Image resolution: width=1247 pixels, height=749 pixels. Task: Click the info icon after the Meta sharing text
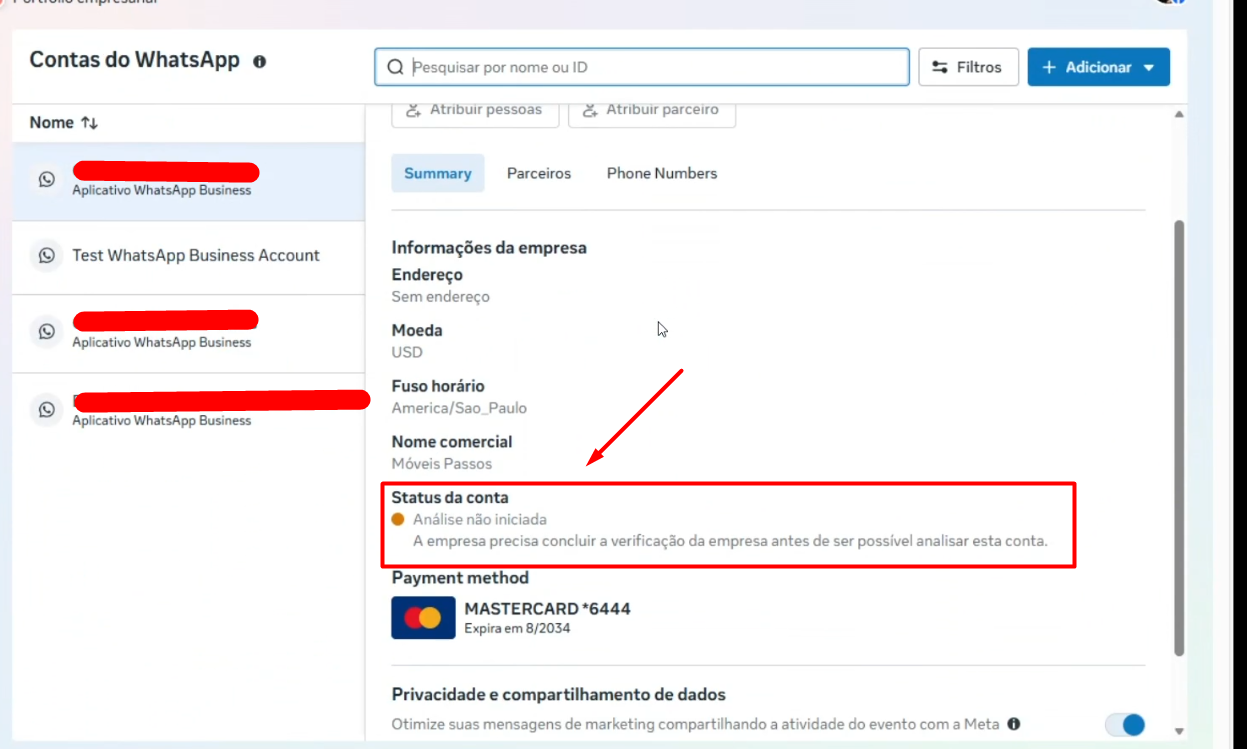point(1014,724)
